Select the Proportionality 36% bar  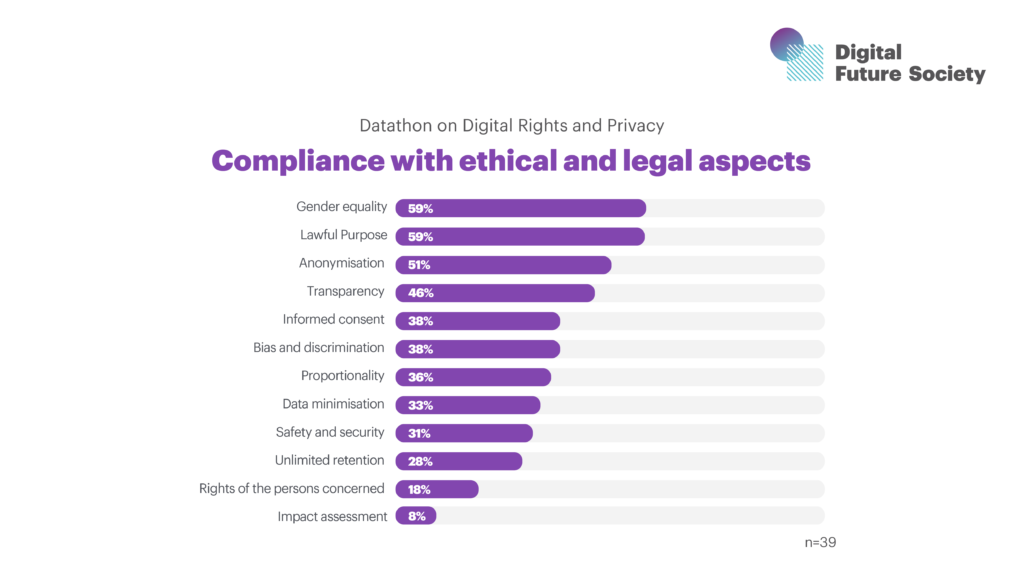pos(473,377)
